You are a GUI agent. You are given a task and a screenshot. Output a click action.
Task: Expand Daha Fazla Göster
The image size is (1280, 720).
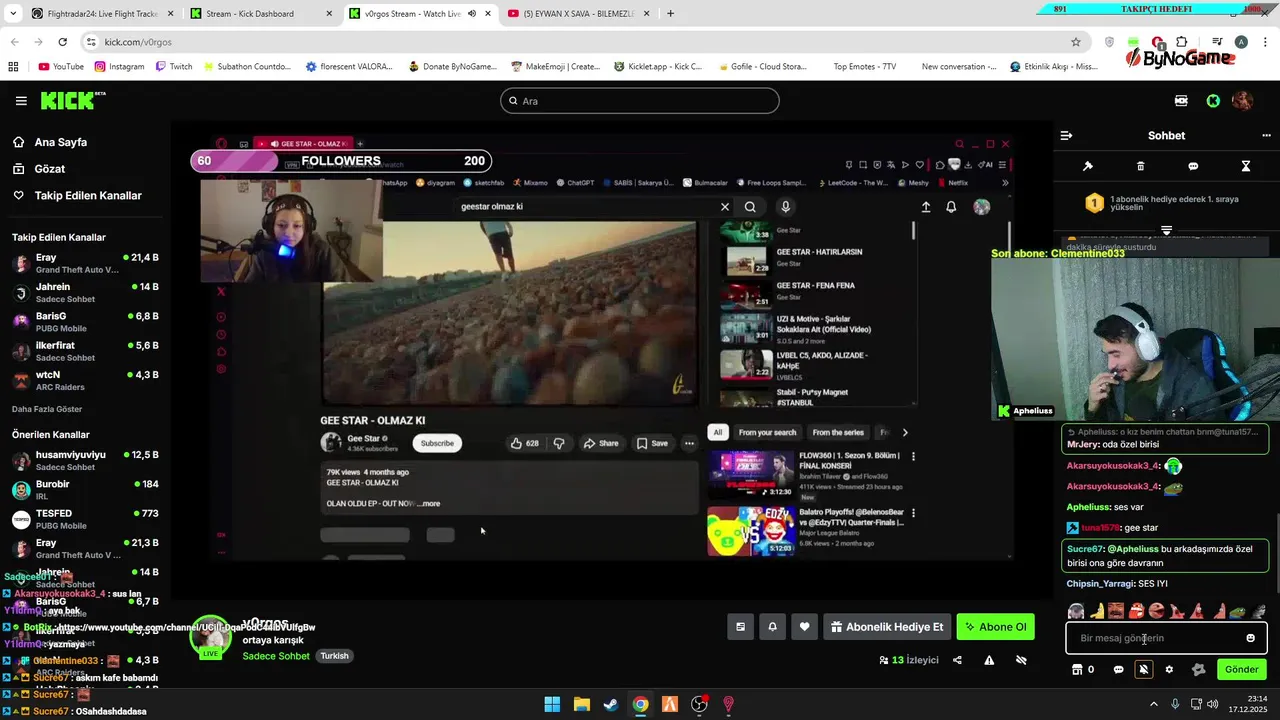[47, 409]
